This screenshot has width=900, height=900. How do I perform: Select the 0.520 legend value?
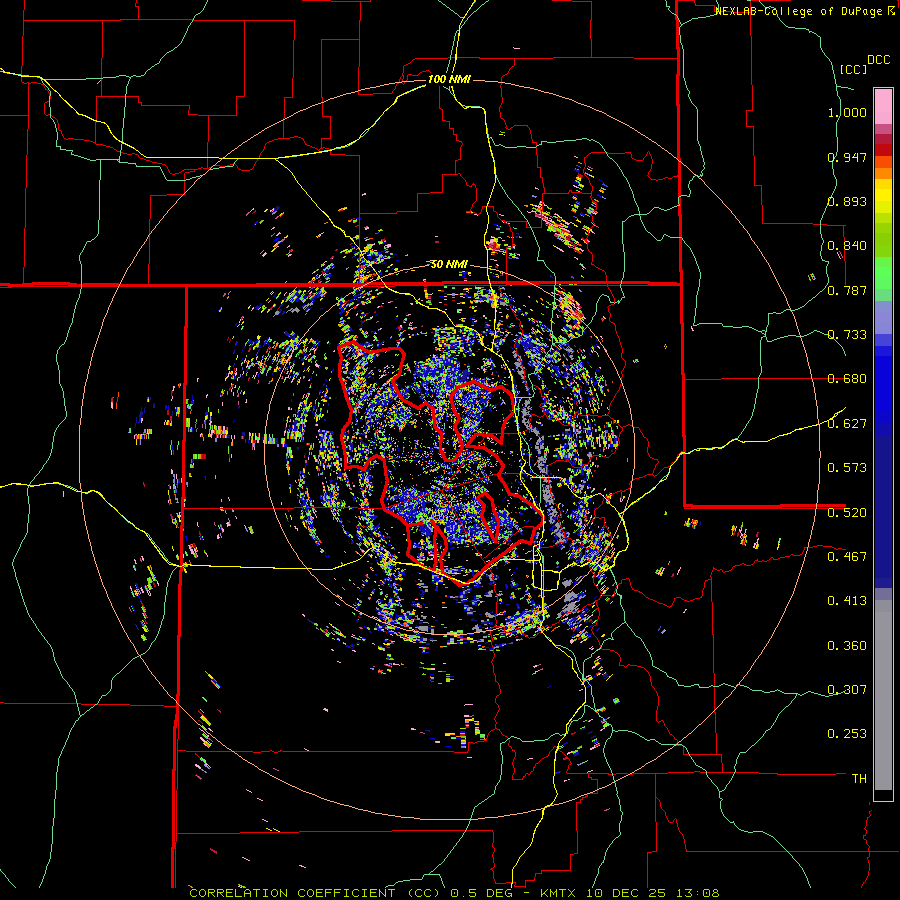pos(847,512)
